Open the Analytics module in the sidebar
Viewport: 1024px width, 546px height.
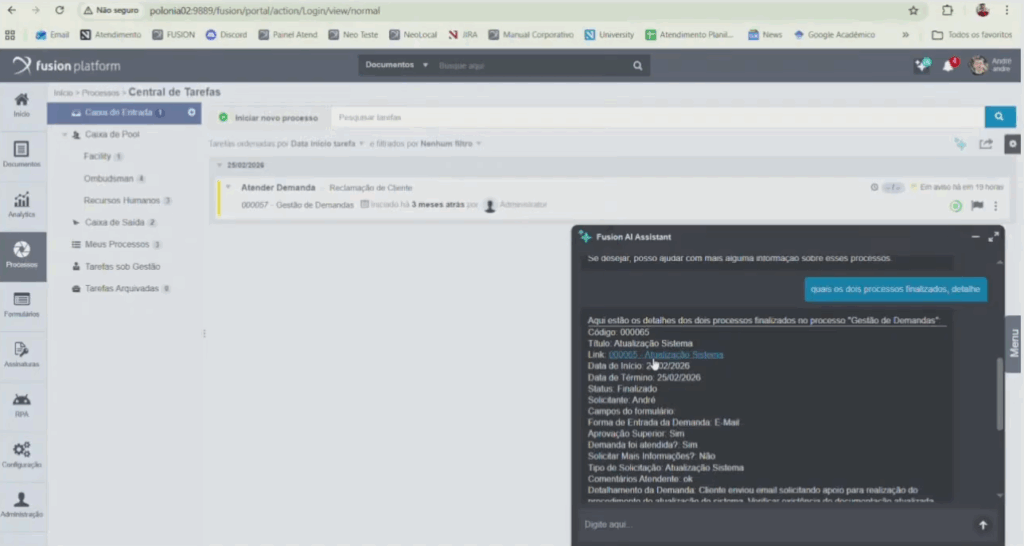pyautogui.click(x=21, y=203)
